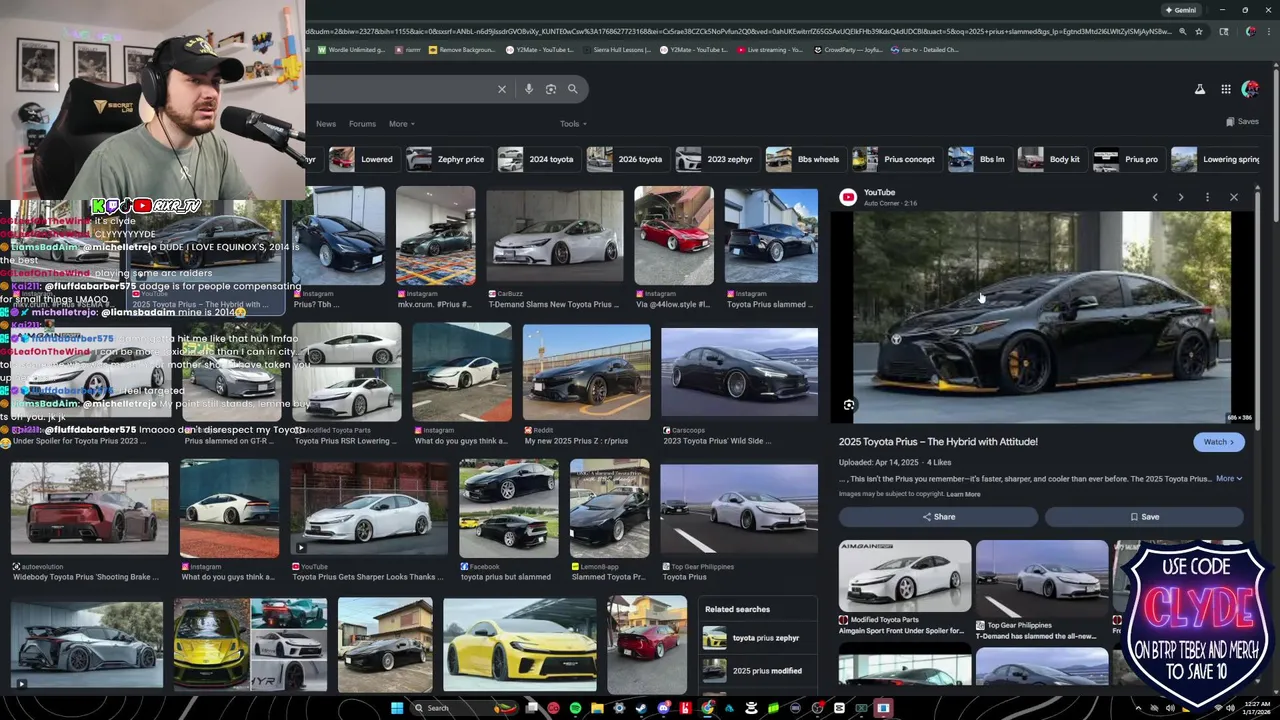Select the Lowered filter chip
Viewport: 1280px width, 720px height.
(365, 159)
